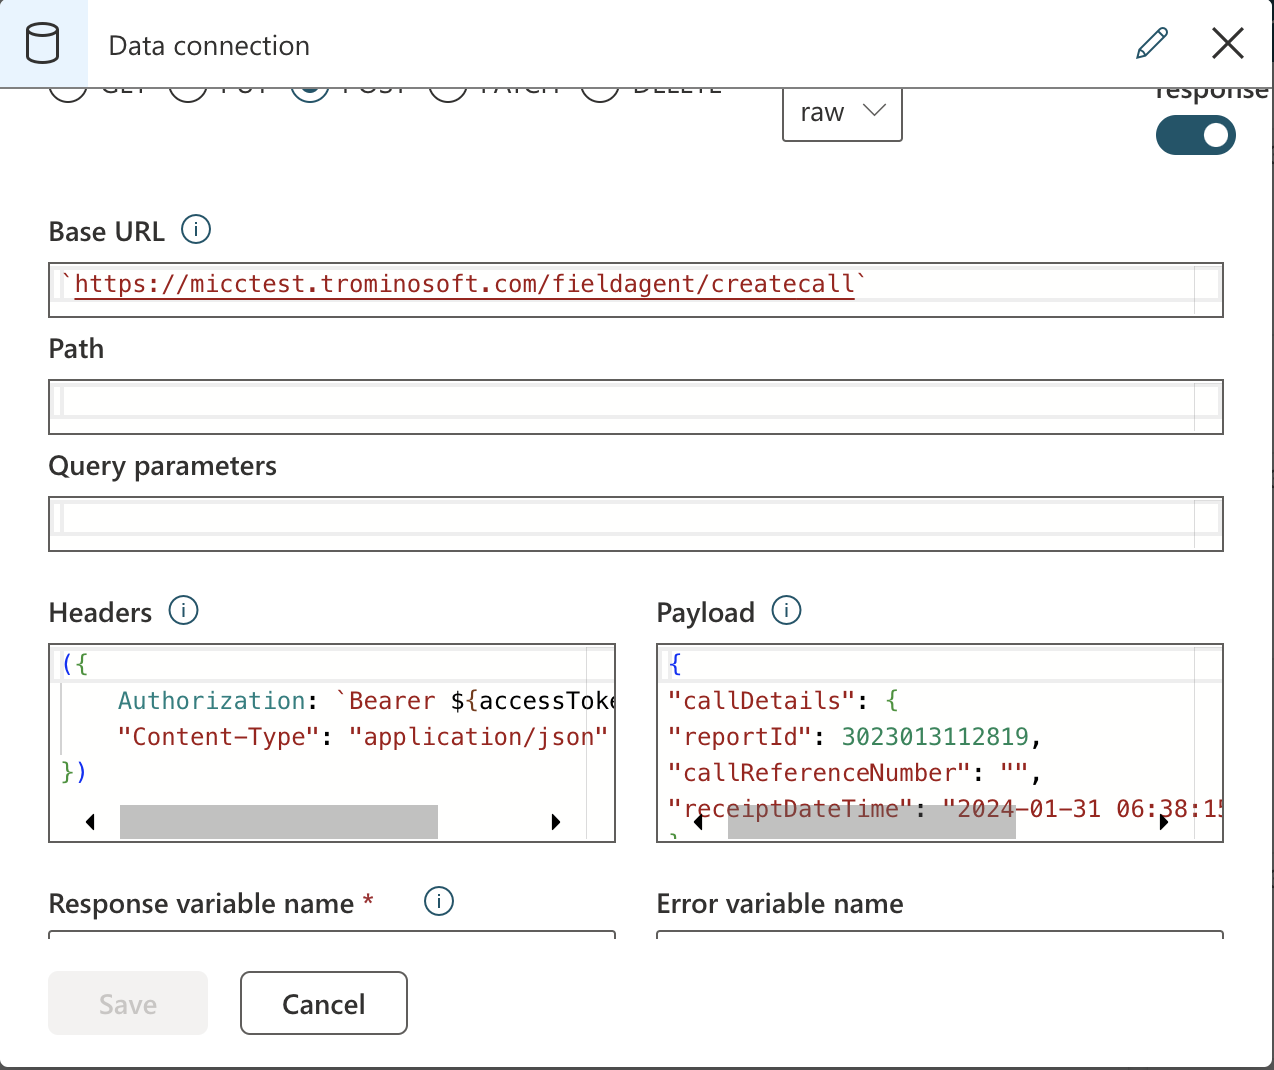This screenshot has width=1274, height=1070.
Task: Select the DELETE request method
Action: tap(599, 89)
